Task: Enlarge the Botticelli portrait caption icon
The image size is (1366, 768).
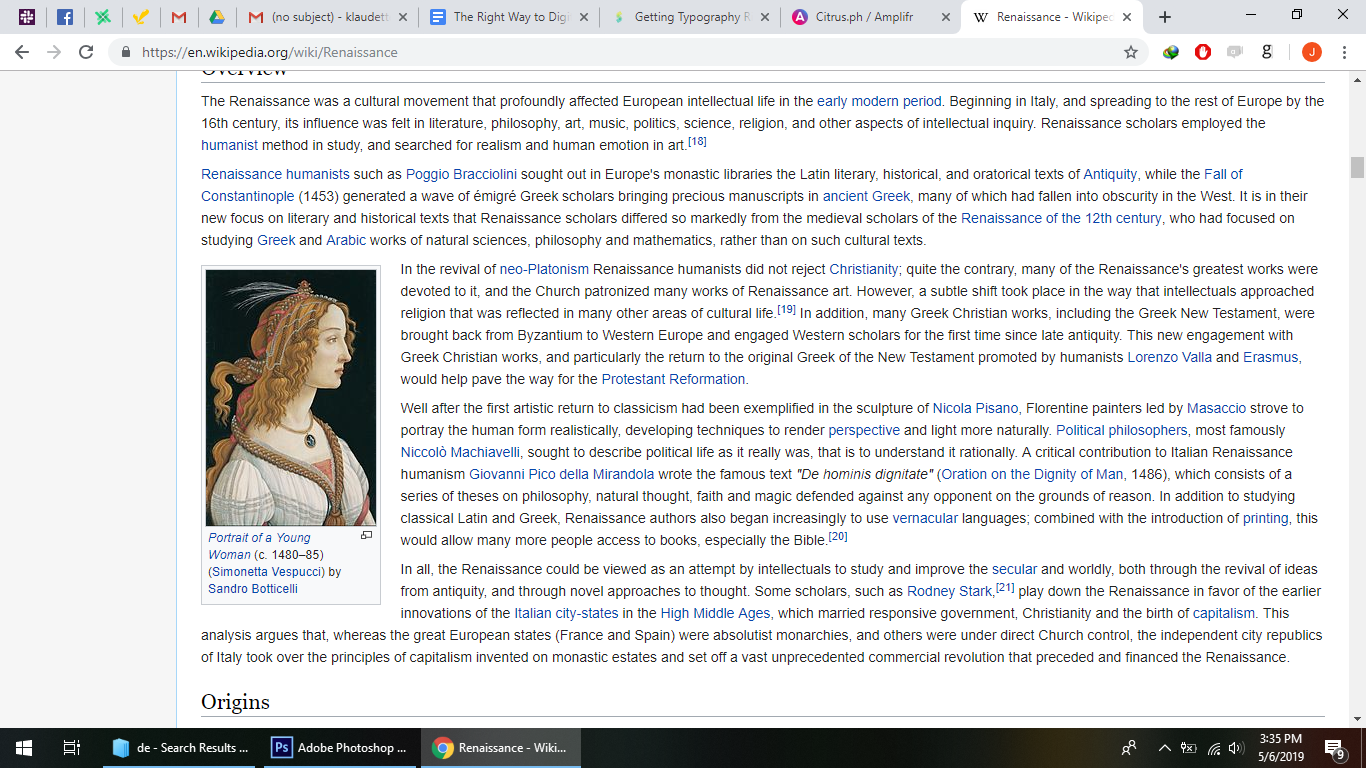Action: [x=366, y=536]
